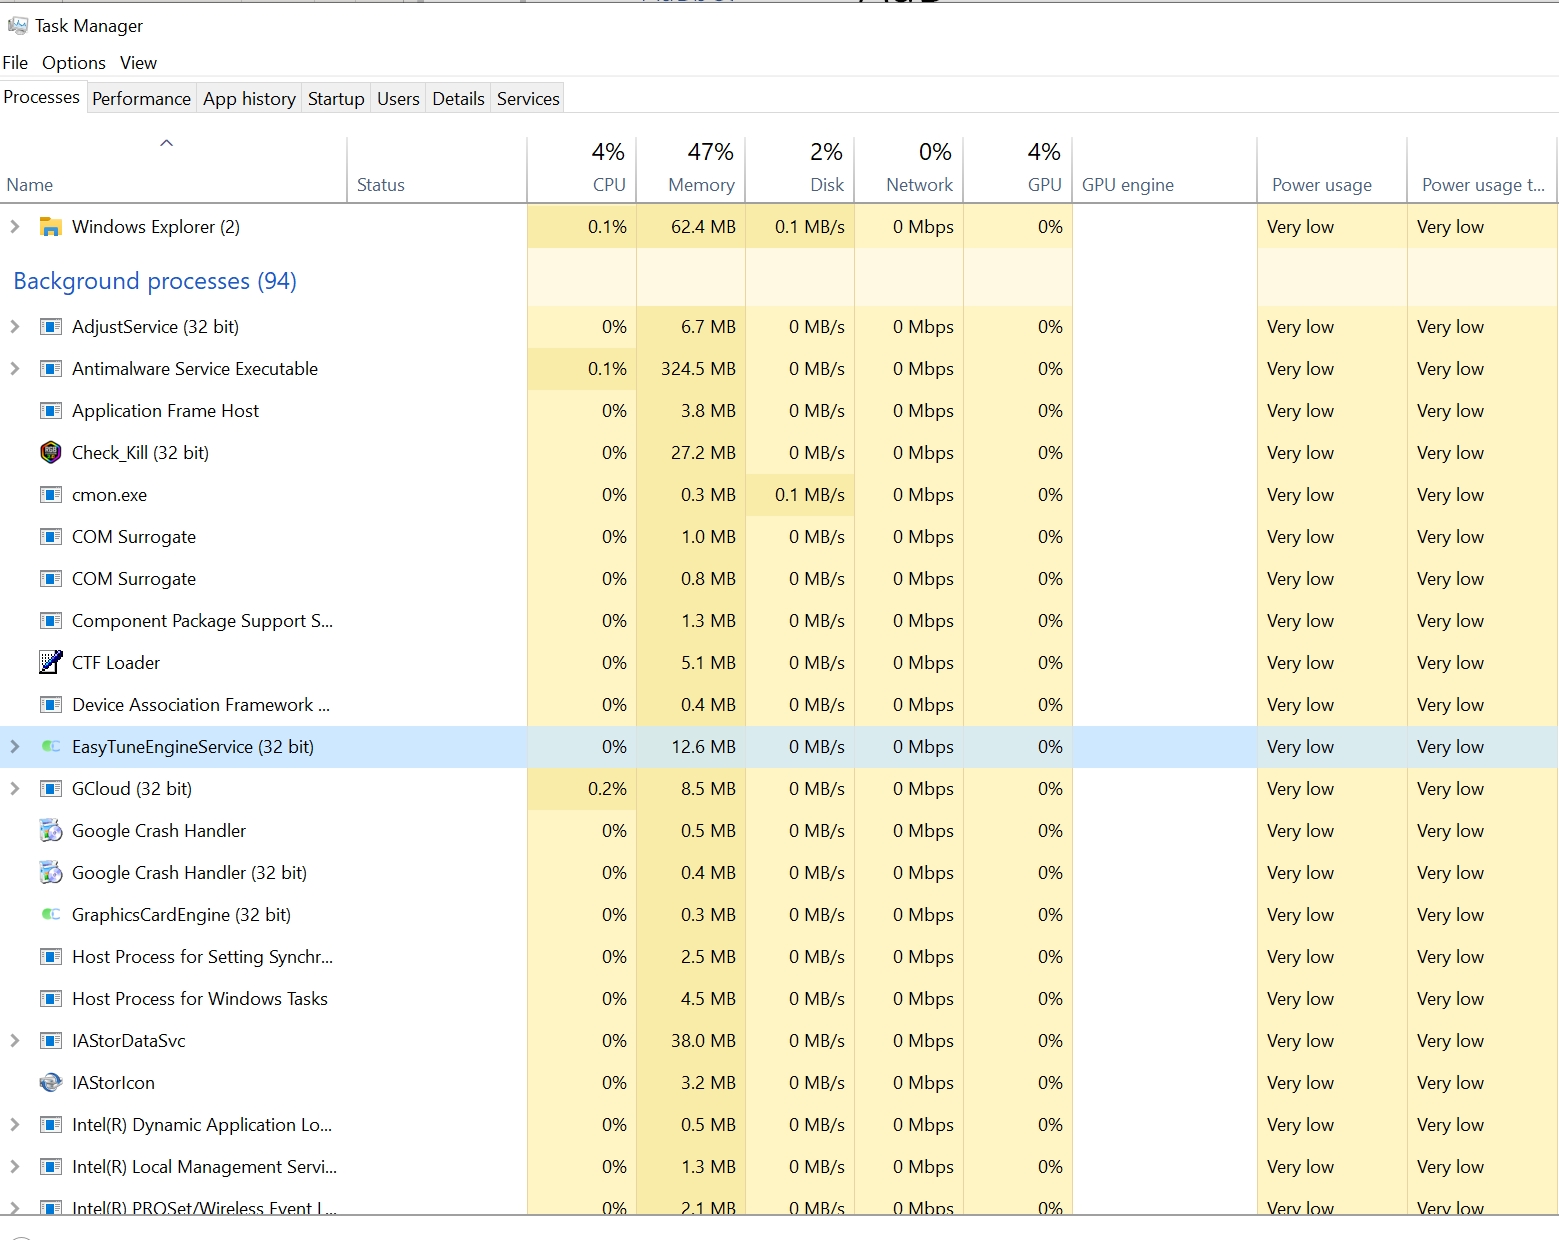Open the Options menu

coord(73,63)
